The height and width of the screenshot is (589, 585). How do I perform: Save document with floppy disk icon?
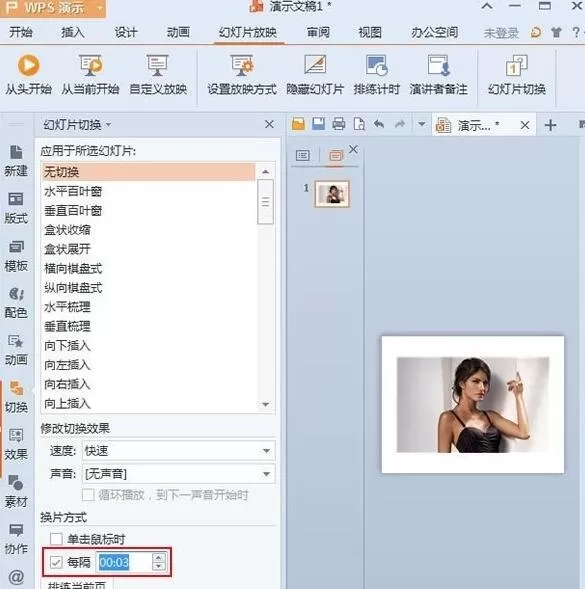pos(318,124)
